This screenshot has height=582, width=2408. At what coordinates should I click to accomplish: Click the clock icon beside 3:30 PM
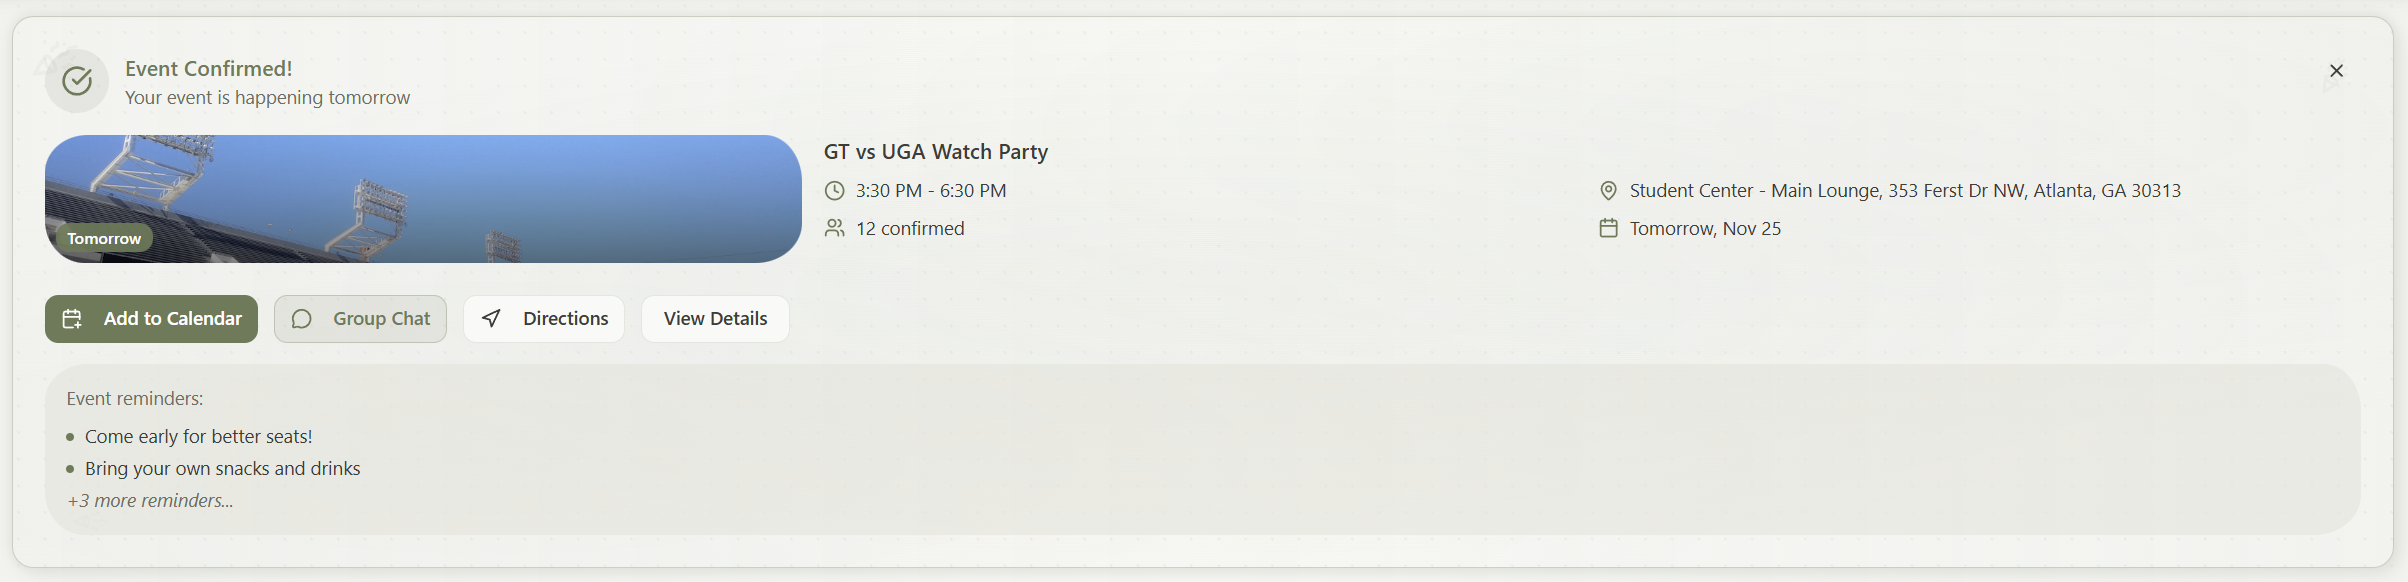(834, 191)
